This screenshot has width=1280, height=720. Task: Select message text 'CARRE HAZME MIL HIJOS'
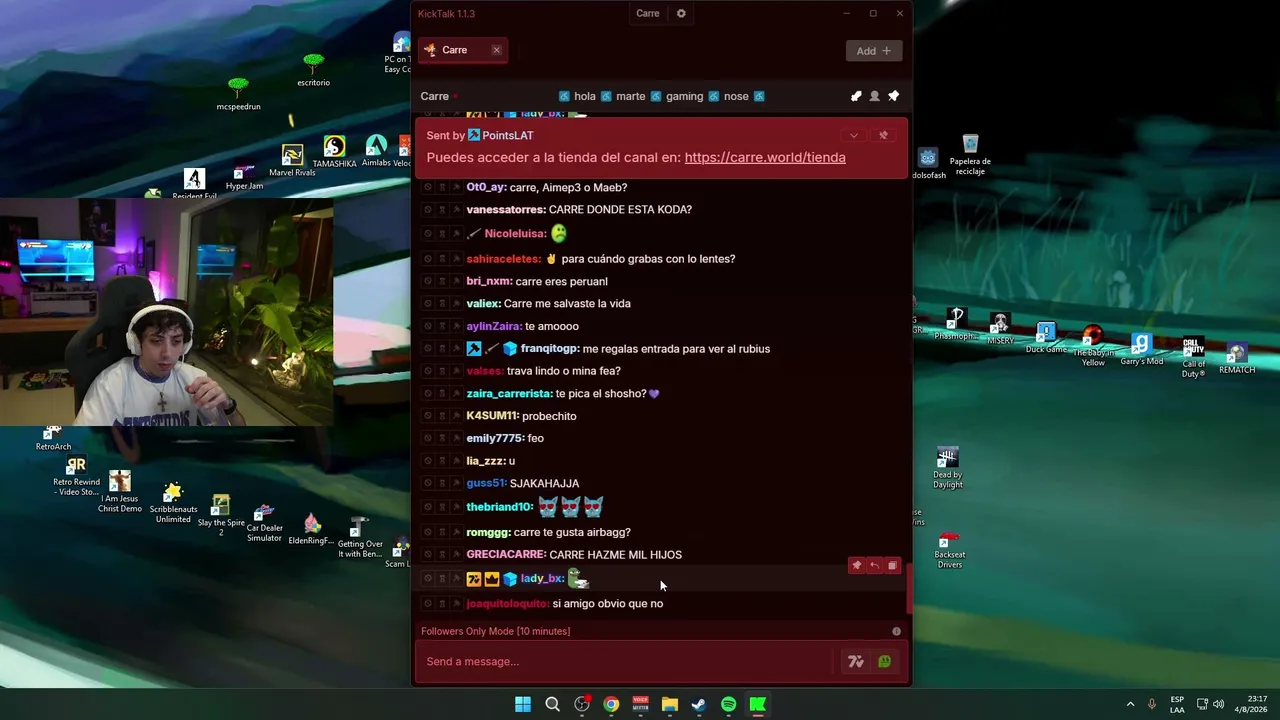pos(616,555)
